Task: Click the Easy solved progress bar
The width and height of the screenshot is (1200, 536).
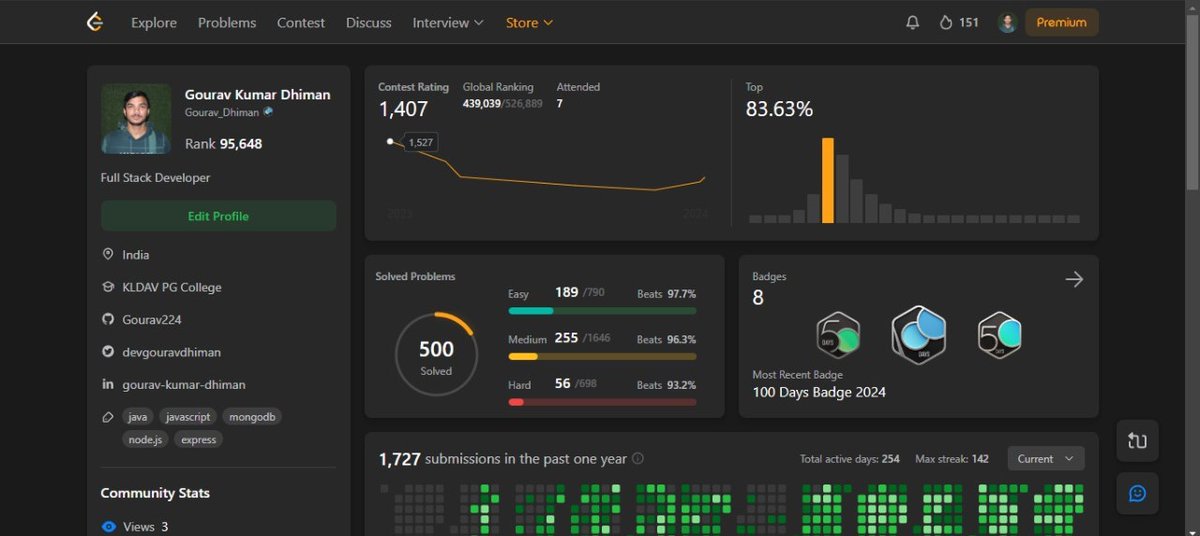Action: 602,311
